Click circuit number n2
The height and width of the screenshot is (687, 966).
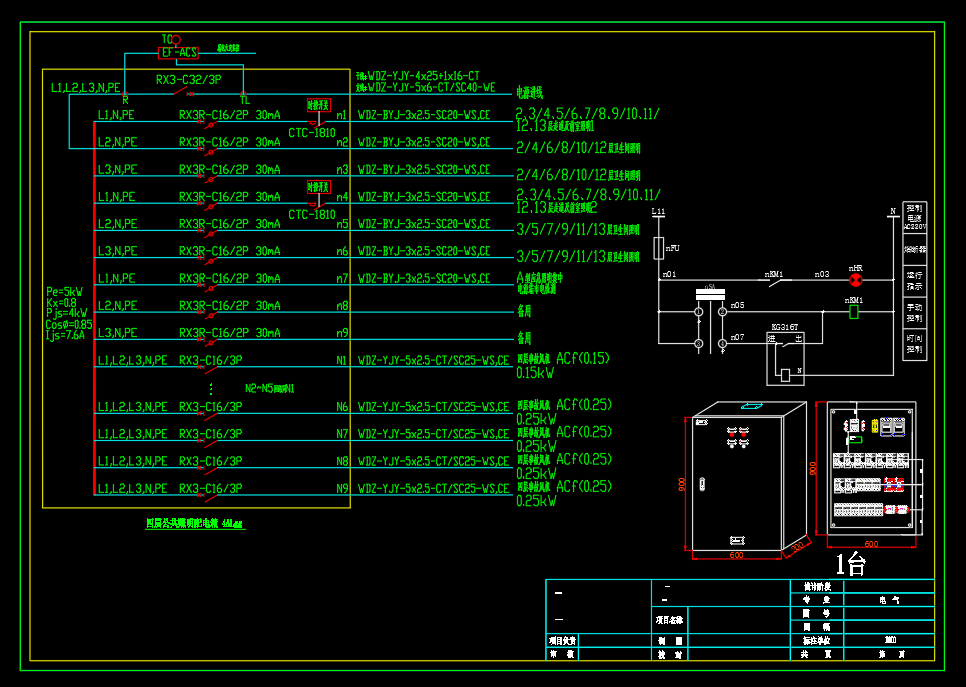(342, 142)
